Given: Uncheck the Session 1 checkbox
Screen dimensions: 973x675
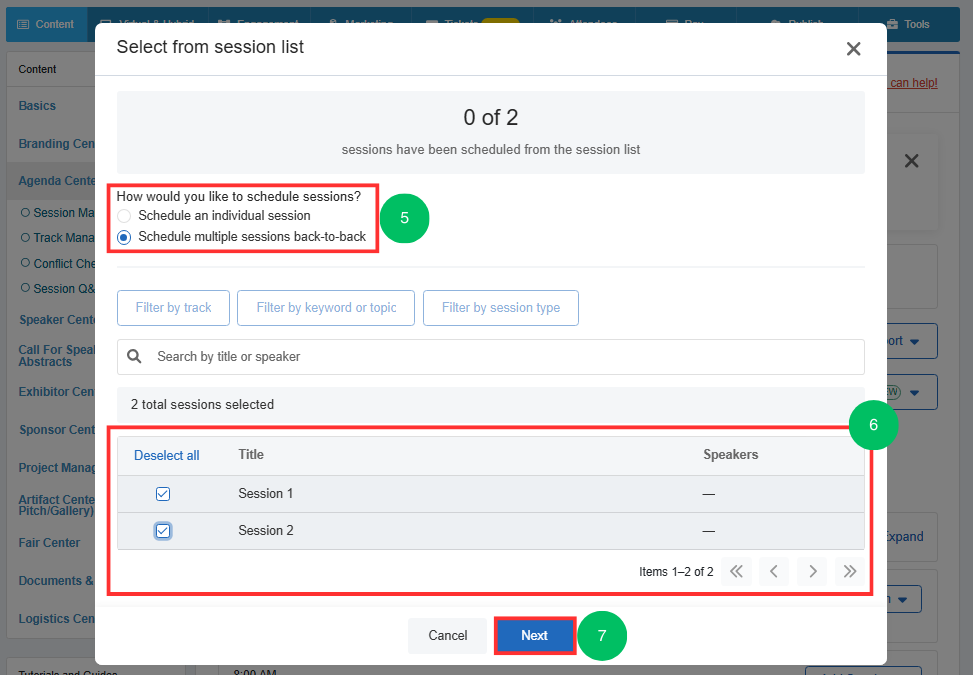Looking at the screenshot, I should 163,494.
